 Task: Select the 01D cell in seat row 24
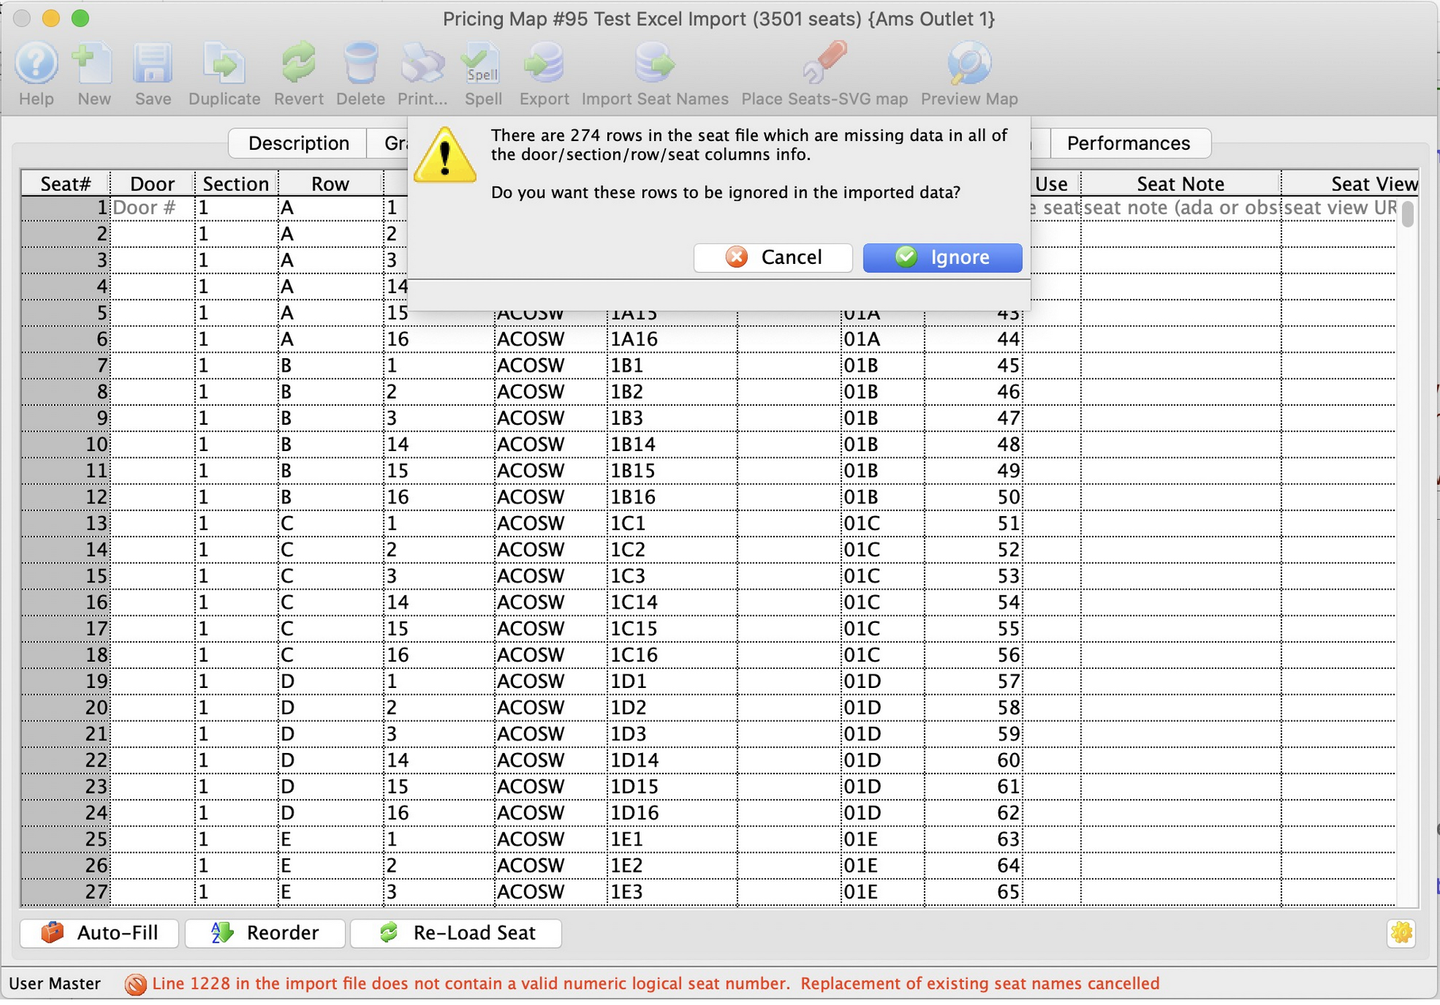[882, 813]
